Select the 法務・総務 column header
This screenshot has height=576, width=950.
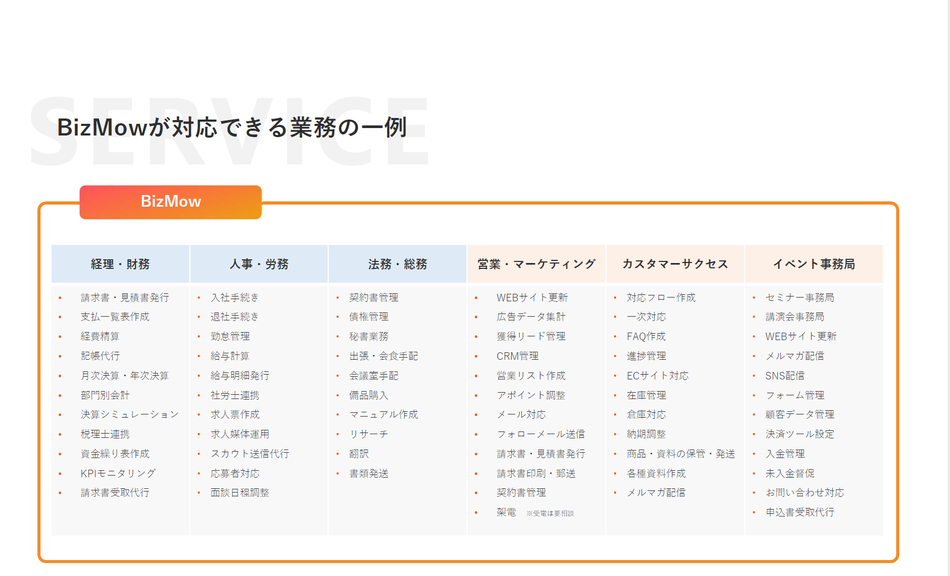click(397, 264)
